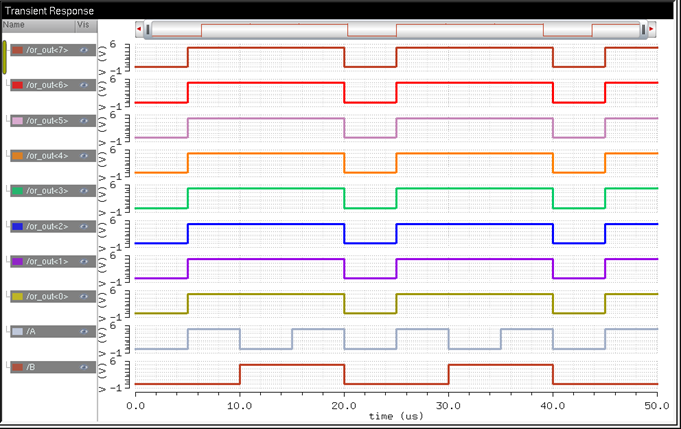Click the green color swatch of /or_out<3>

(17, 191)
